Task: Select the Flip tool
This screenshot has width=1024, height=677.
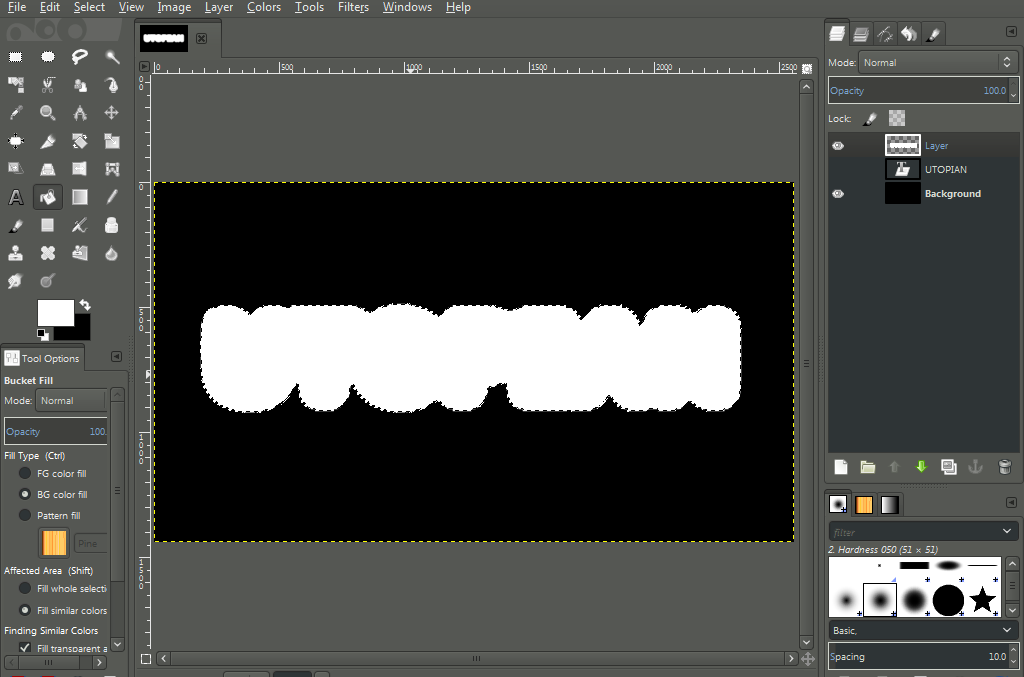Action: [x=80, y=169]
